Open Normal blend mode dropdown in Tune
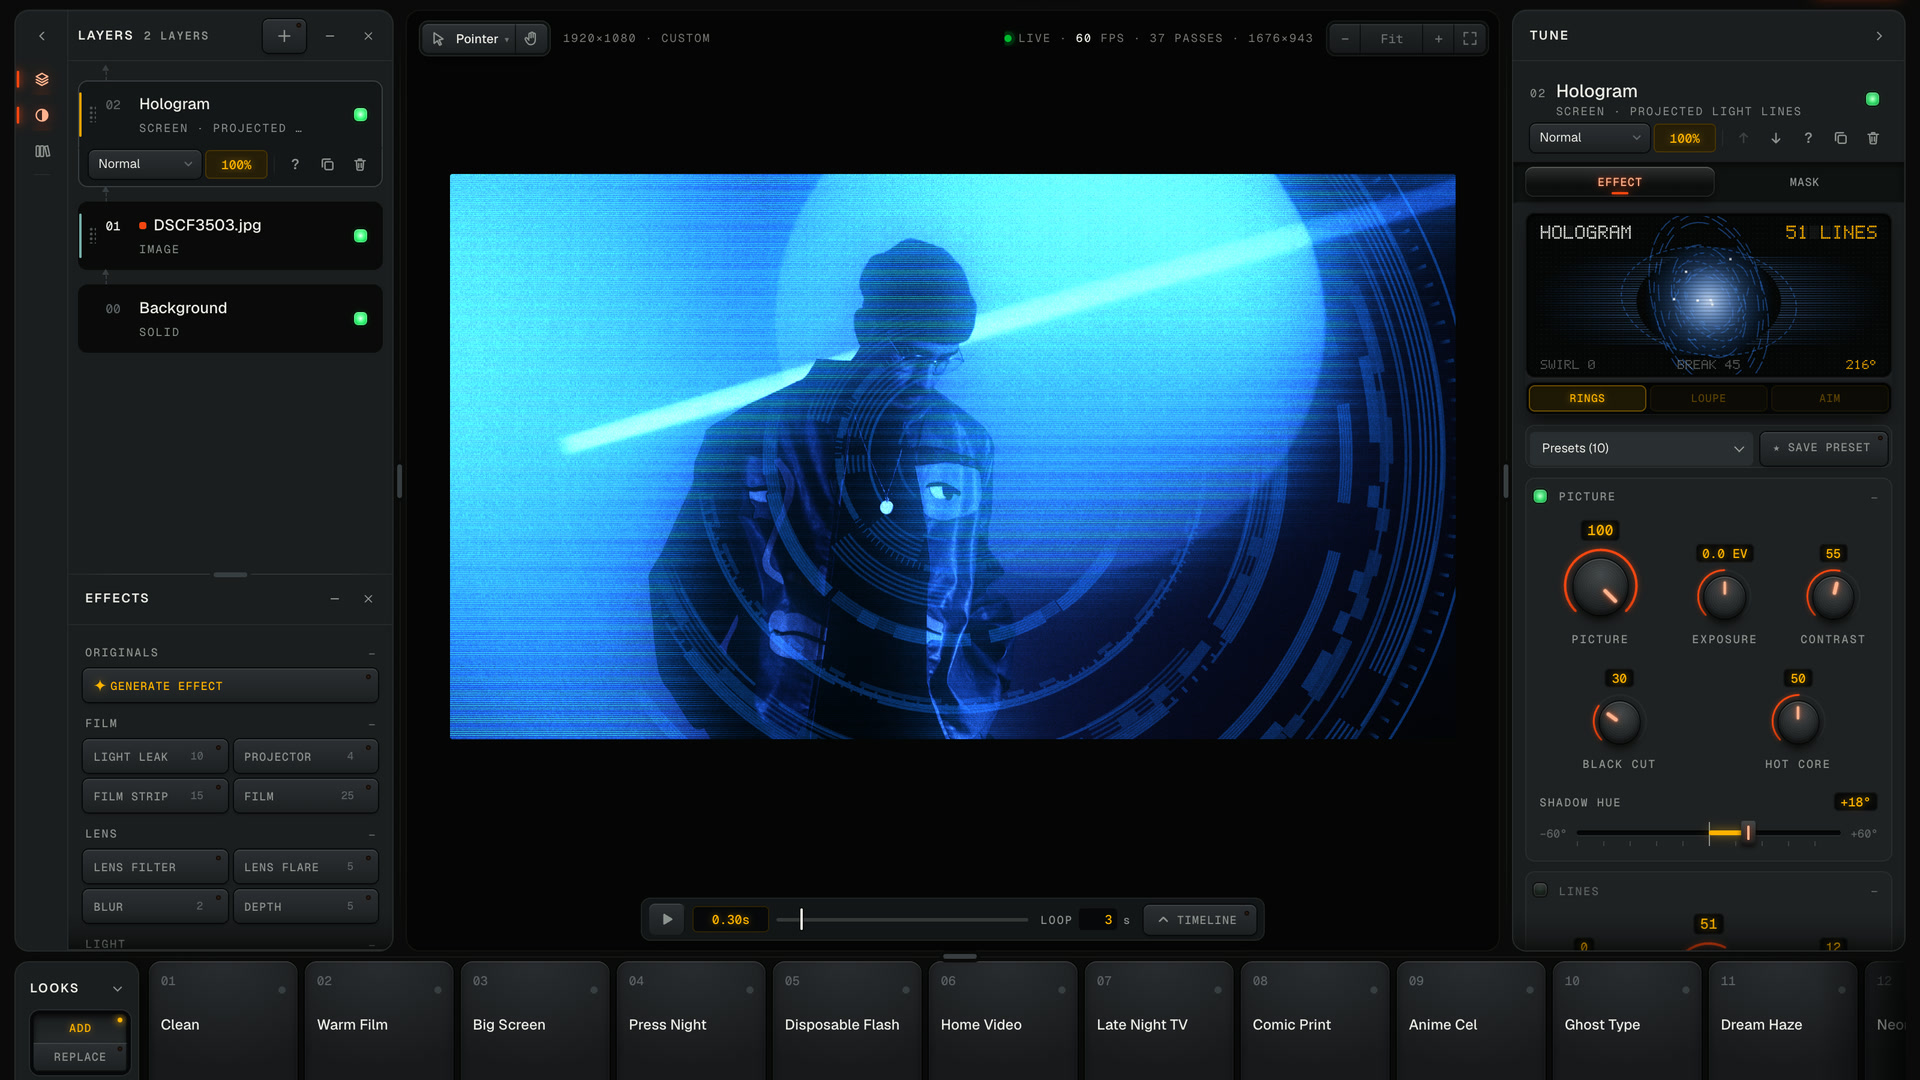 click(1589, 138)
